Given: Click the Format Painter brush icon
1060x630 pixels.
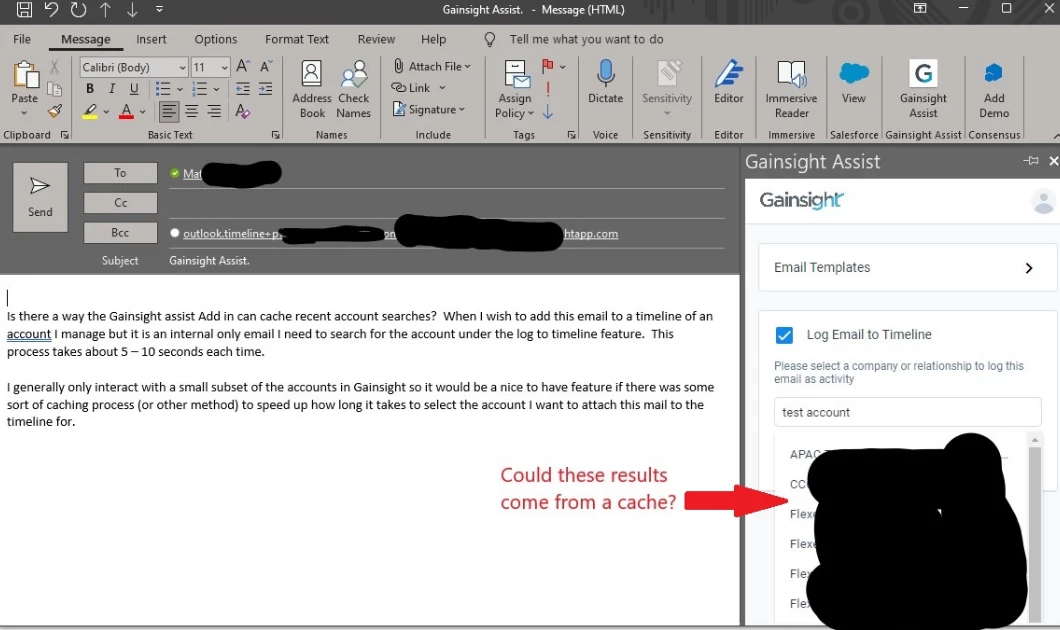Looking at the screenshot, I should pyautogui.click(x=55, y=112).
